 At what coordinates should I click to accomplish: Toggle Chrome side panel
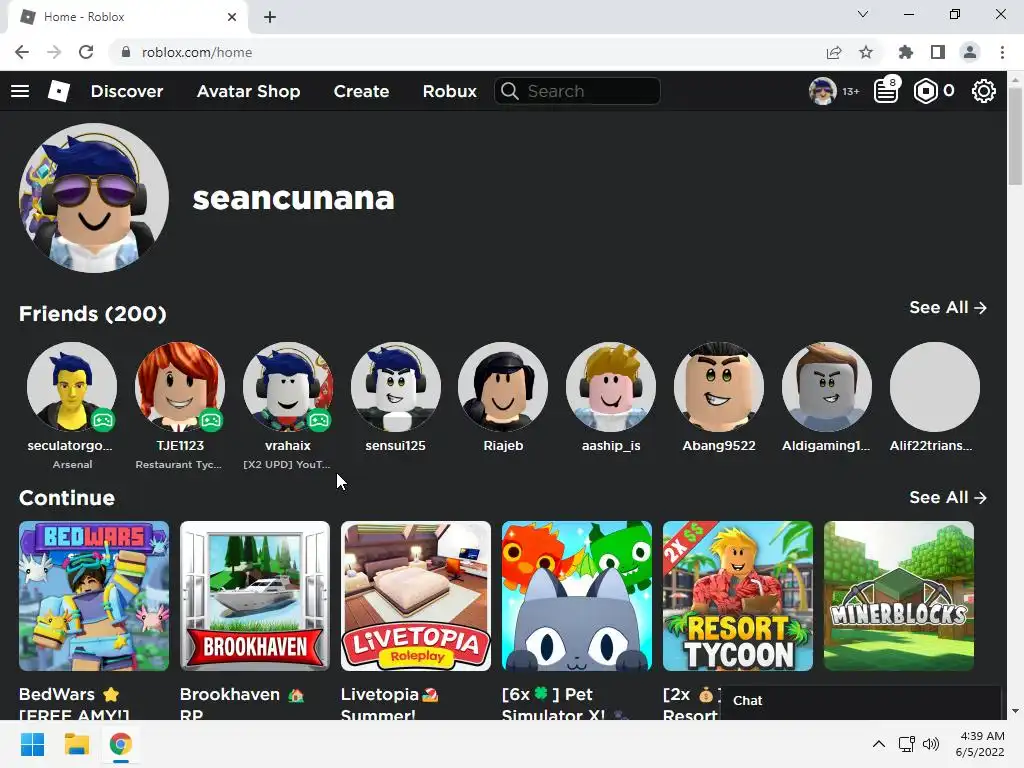938,52
